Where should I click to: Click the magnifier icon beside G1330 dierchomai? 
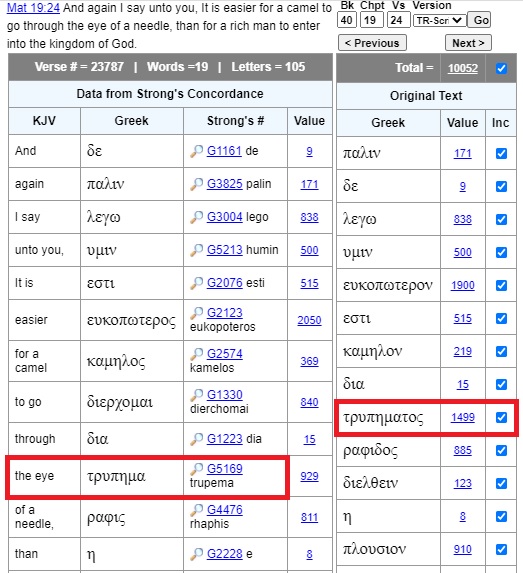[197, 395]
